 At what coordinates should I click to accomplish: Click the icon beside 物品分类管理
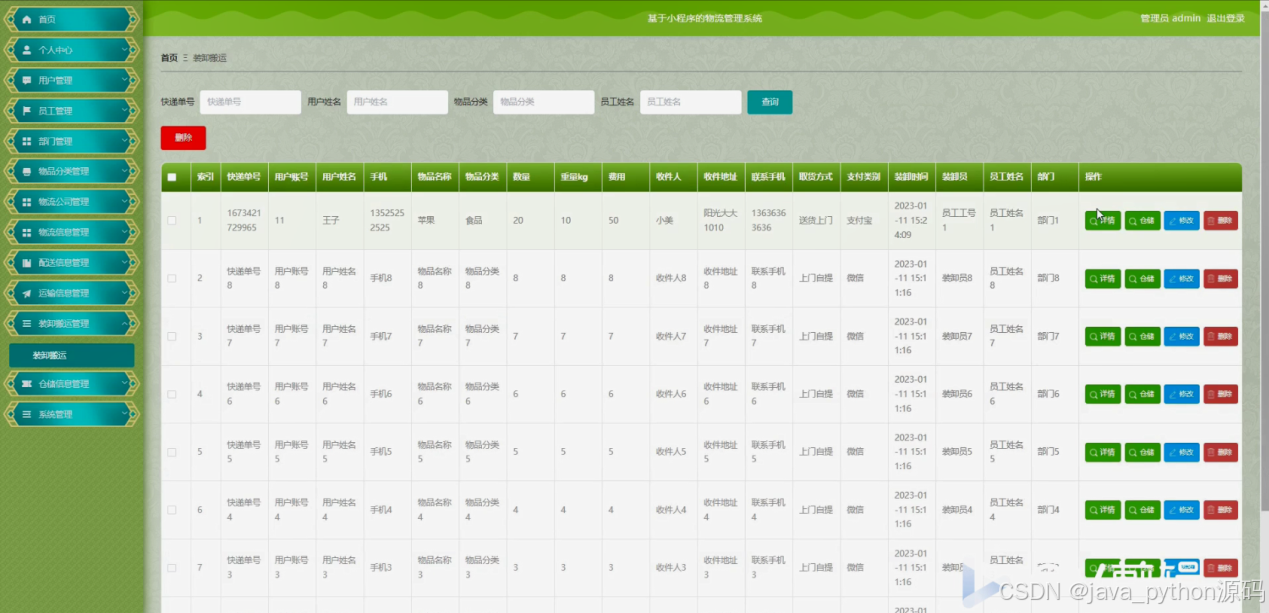pyautogui.click(x=26, y=171)
